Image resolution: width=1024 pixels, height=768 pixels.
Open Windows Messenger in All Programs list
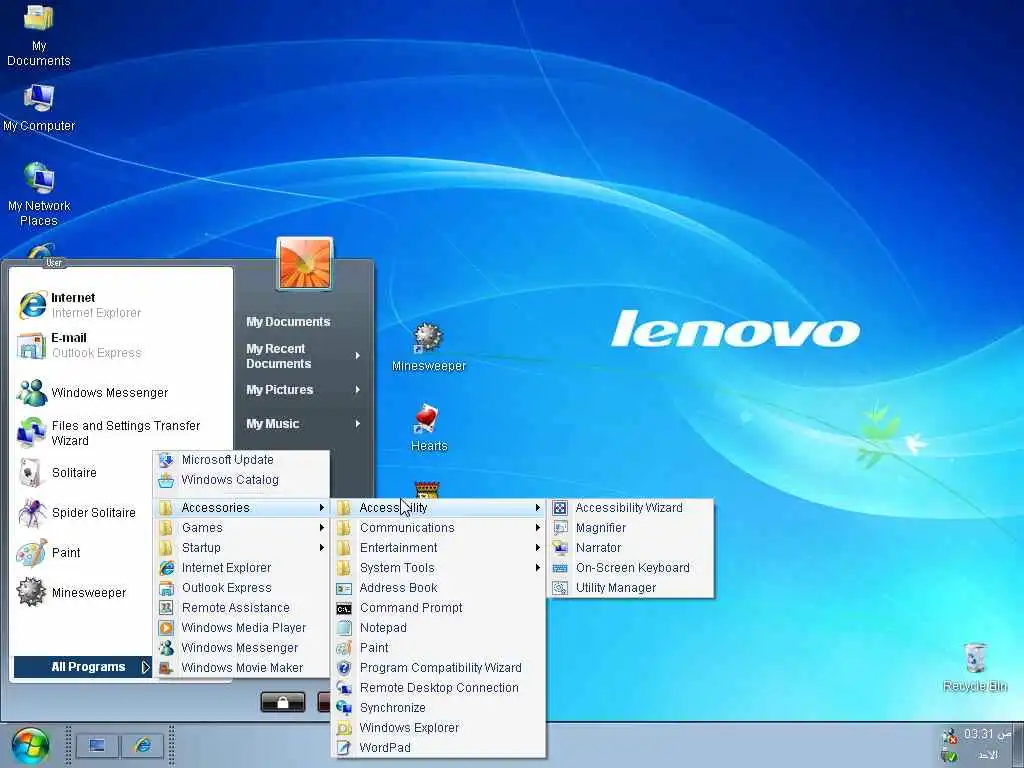[x=242, y=648]
